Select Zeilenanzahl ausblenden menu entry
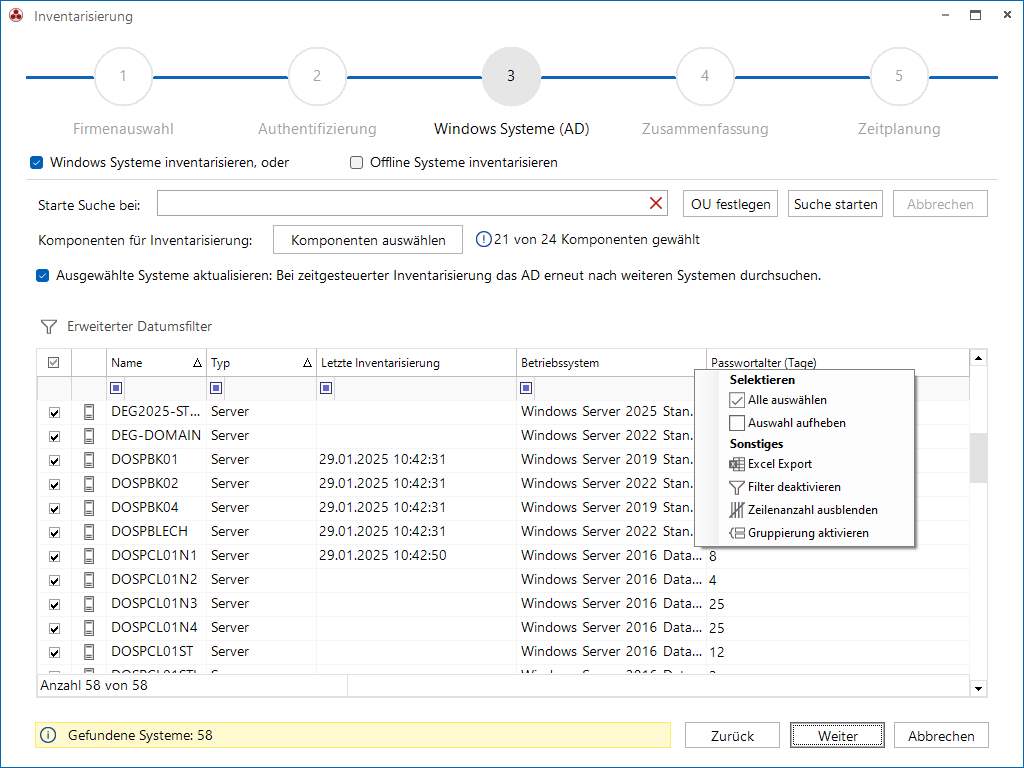The width and height of the screenshot is (1024, 768). point(803,510)
